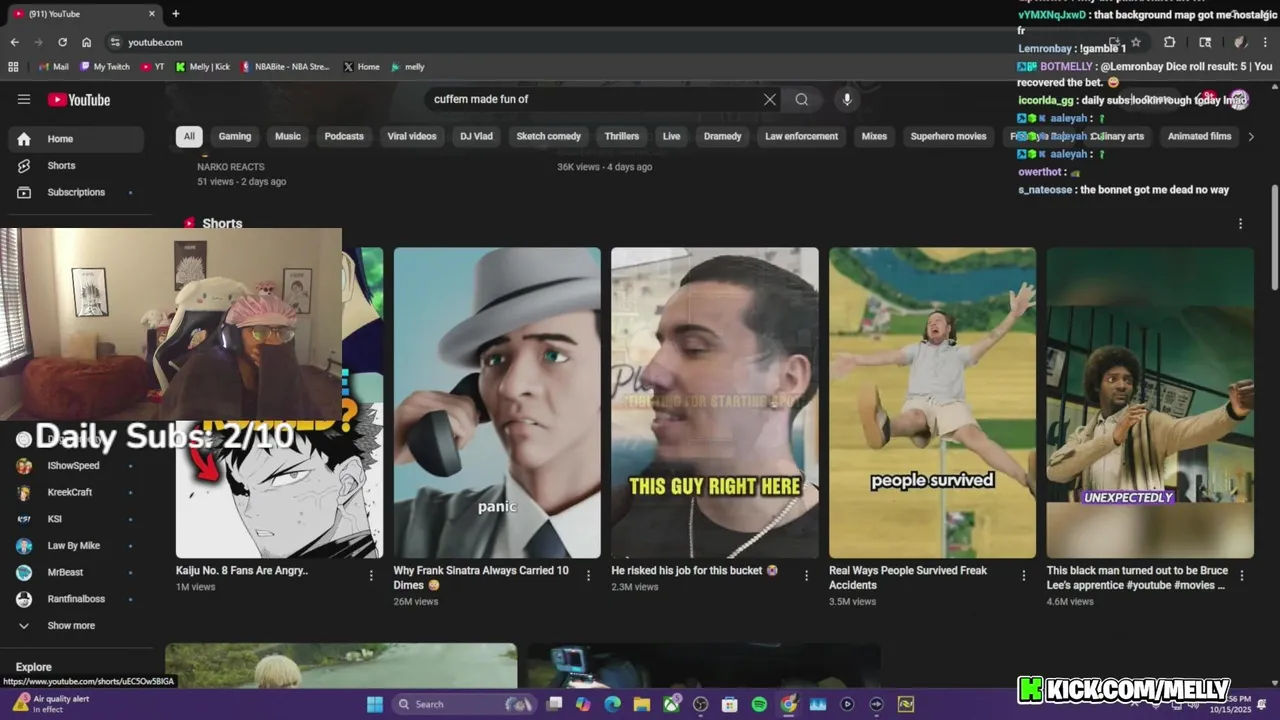Viewport: 1280px width, 720px height.
Task: Select the Gaming filter chip
Action: pos(235,136)
